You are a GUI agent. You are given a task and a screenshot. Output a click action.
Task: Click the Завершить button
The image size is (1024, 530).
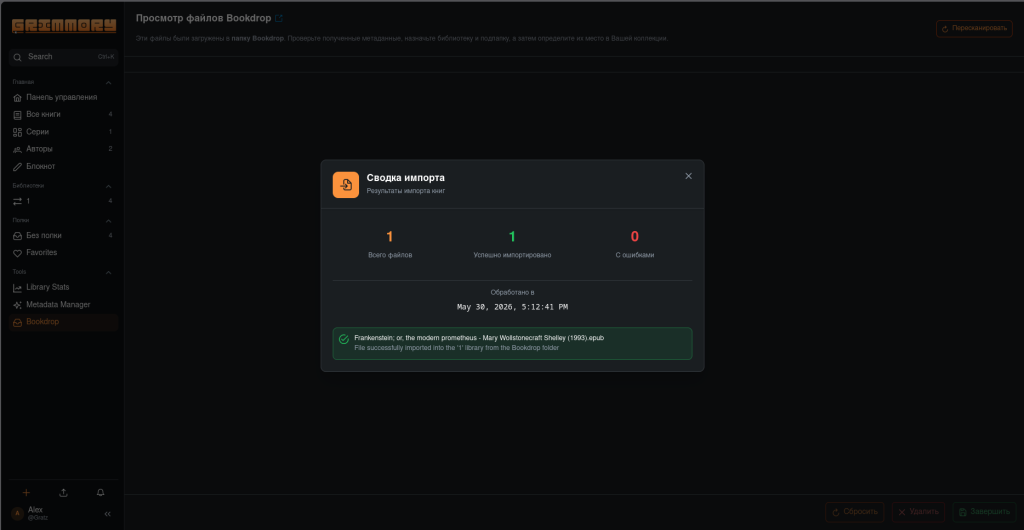pyautogui.click(x=985, y=512)
